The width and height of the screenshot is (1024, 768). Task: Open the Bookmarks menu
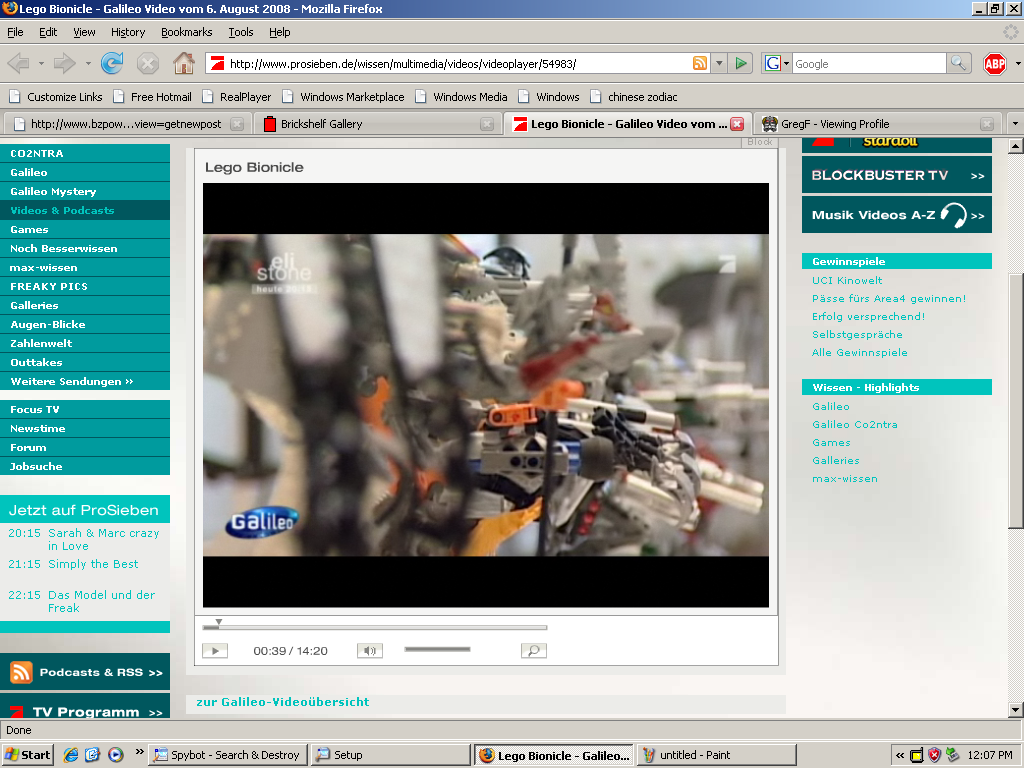pyautogui.click(x=186, y=32)
